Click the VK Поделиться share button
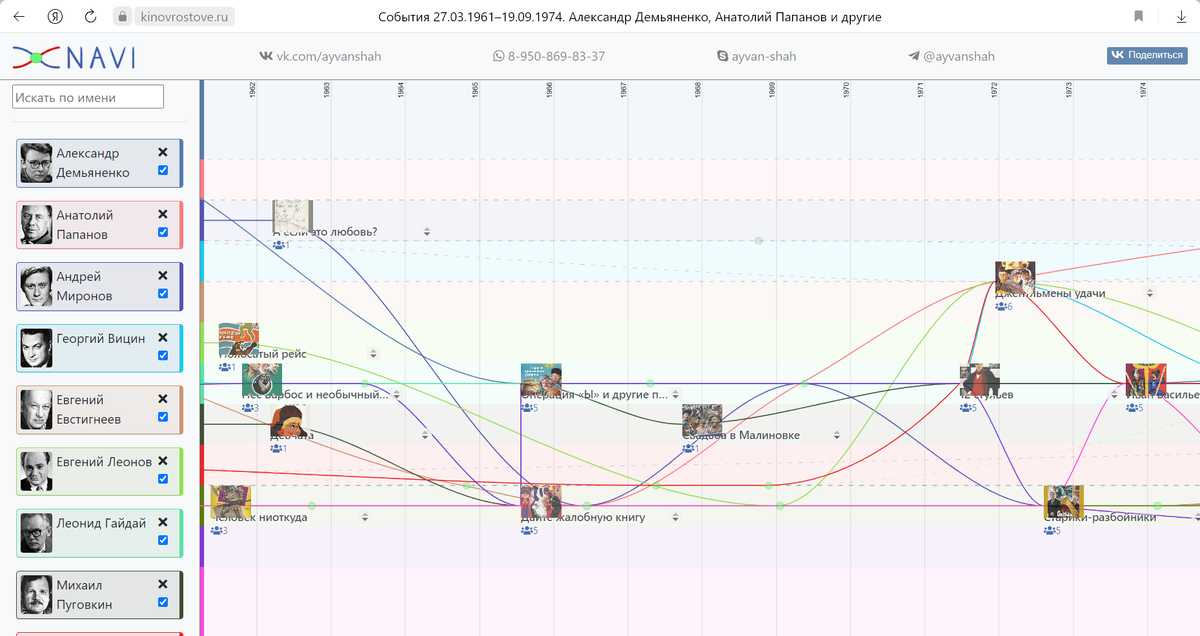The image size is (1200, 636). (1147, 56)
